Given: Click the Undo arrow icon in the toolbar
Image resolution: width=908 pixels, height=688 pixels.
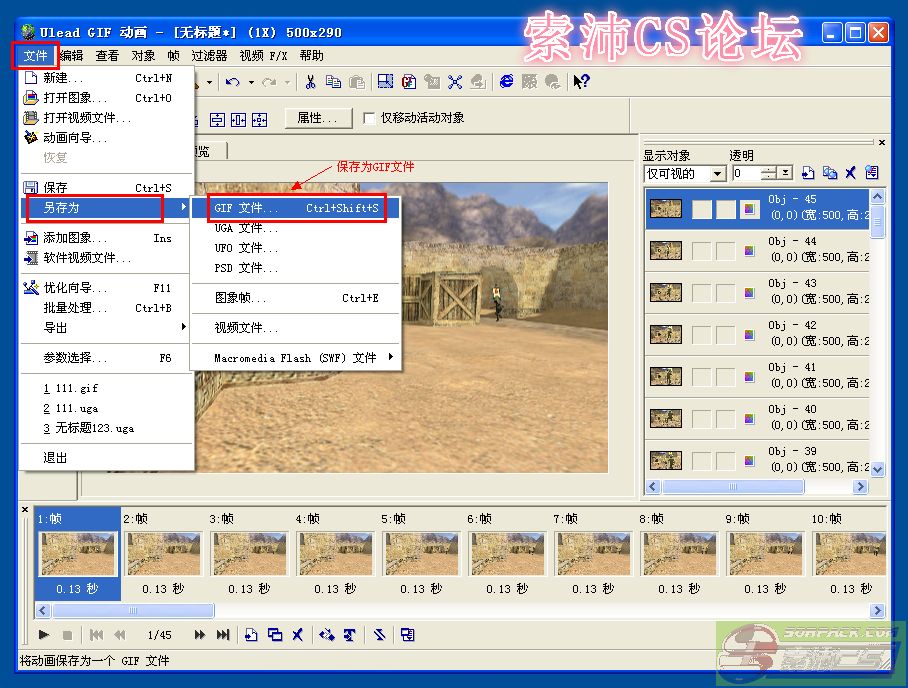Looking at the screenshot, I should point(233,82).
